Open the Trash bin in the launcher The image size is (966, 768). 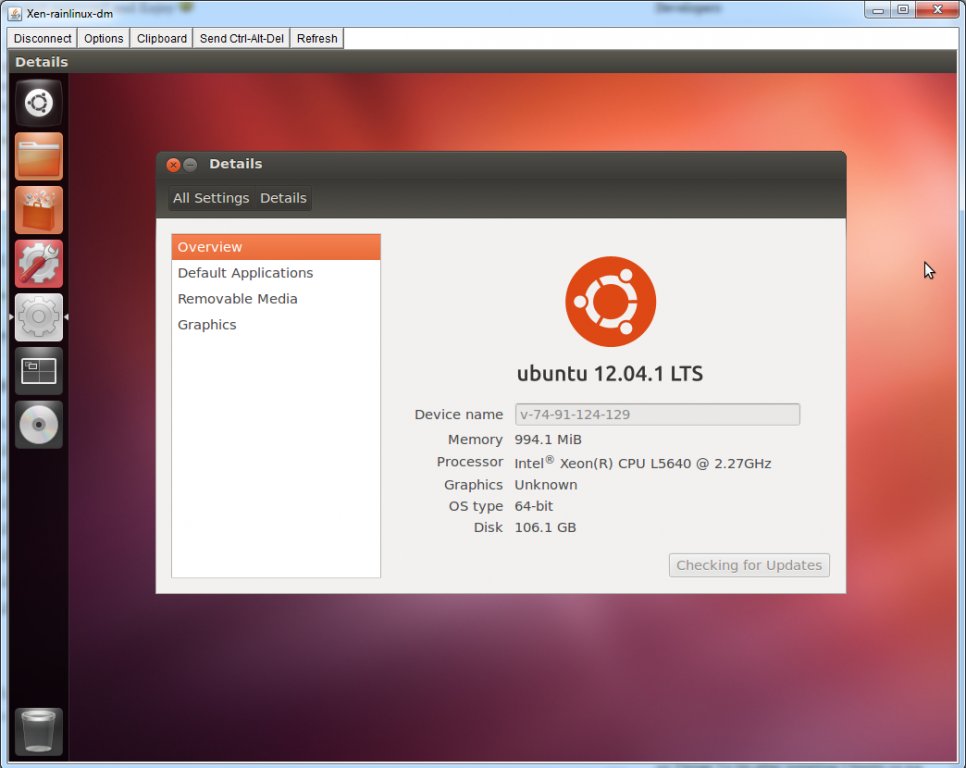tap(39, 732)
